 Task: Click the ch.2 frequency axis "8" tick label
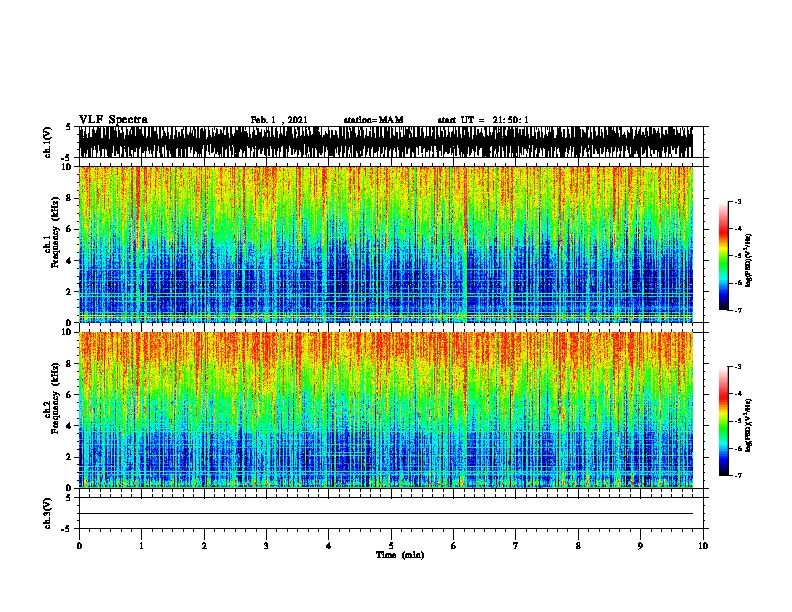pos(69,364)
